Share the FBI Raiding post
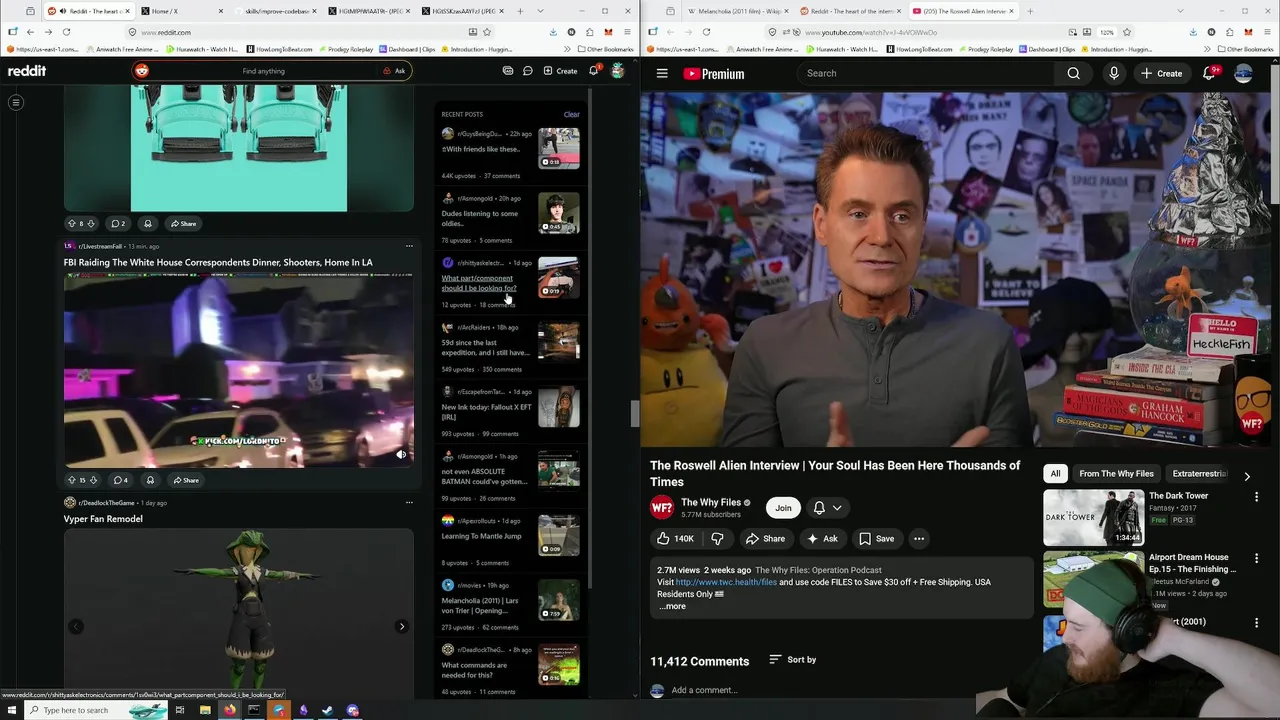 click(184, 480)
